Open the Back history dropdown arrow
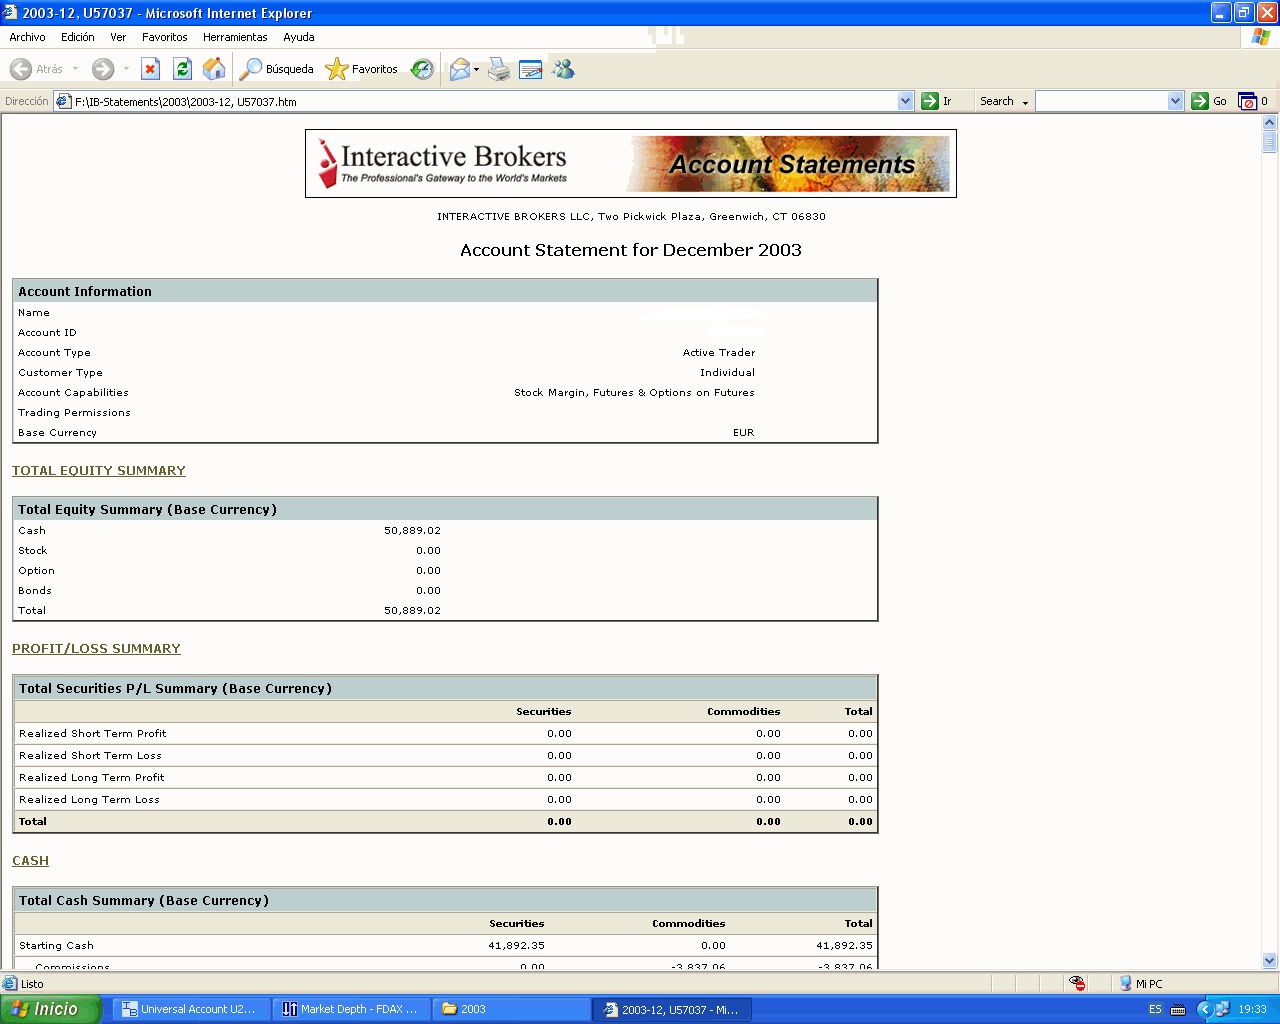Viewport: 1280px width, 1024px height. pyautogui.click(x=75, y=69)
